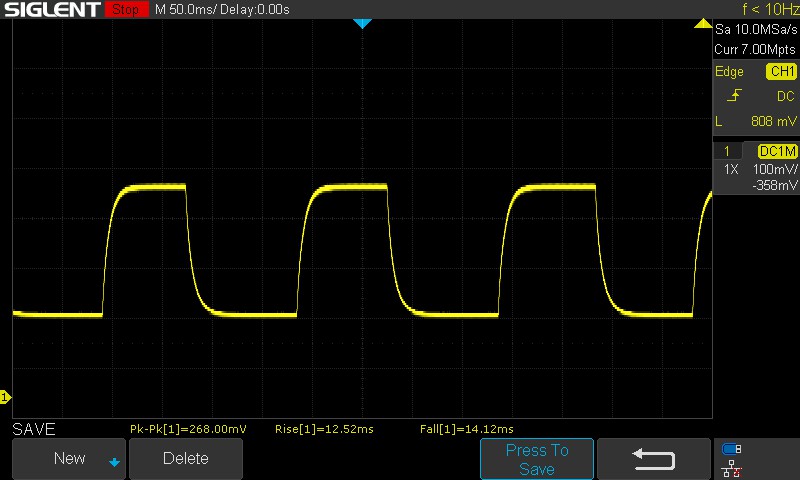Click the network LAN status icon
Image resolution: width=800 pixels, height=480 pixels.
(732, 469)
